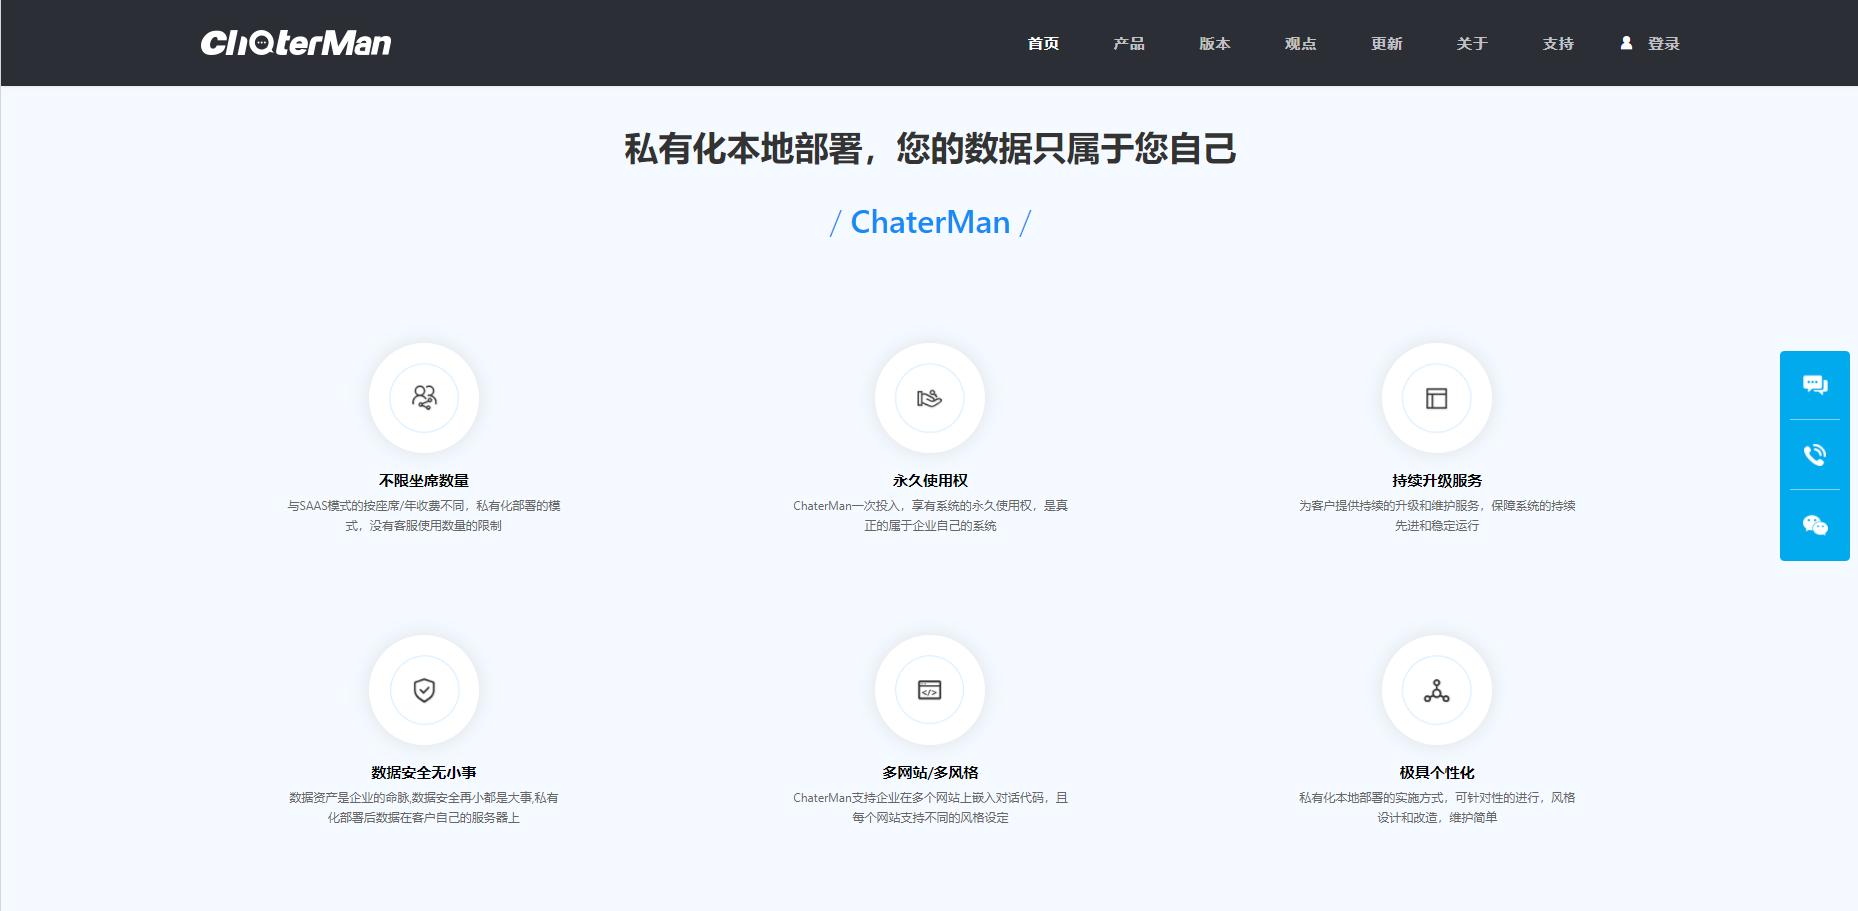Click the phone call sidebar icon
1858x911 pixels.
[1815, 455]
